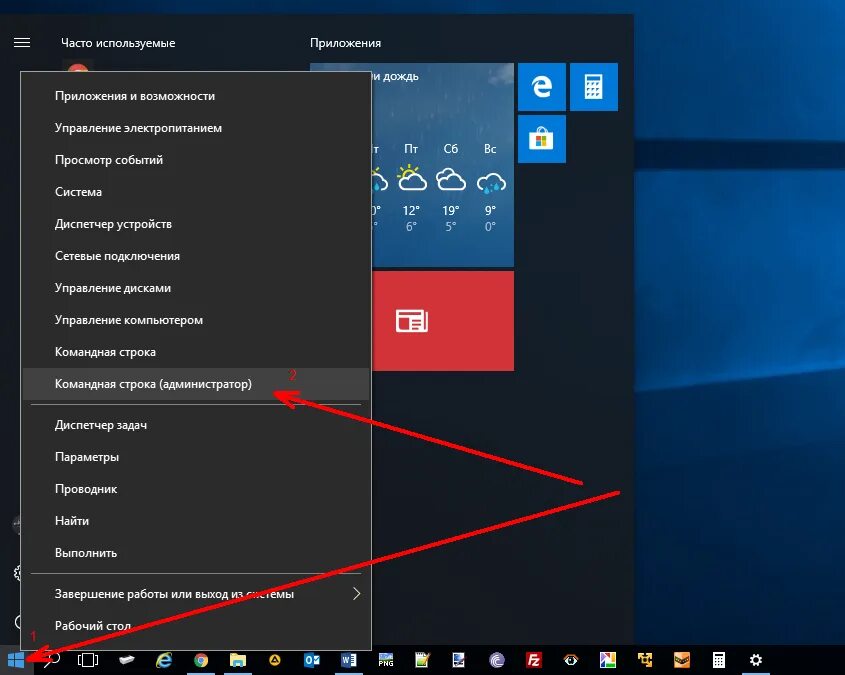Open the orange network diagram app on taskbar
This screenshot has height=675, width=845.
pyautogui.click(x=645, y=659)
